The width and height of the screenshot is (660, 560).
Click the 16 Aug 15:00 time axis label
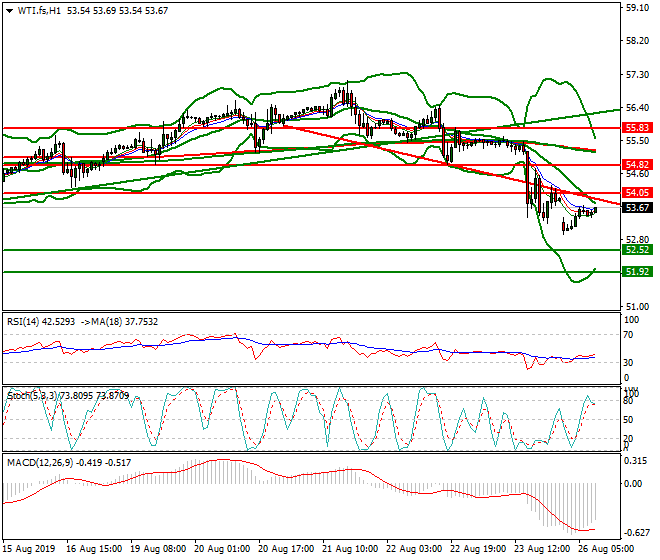pyautogui.click(x=94, y=549)
